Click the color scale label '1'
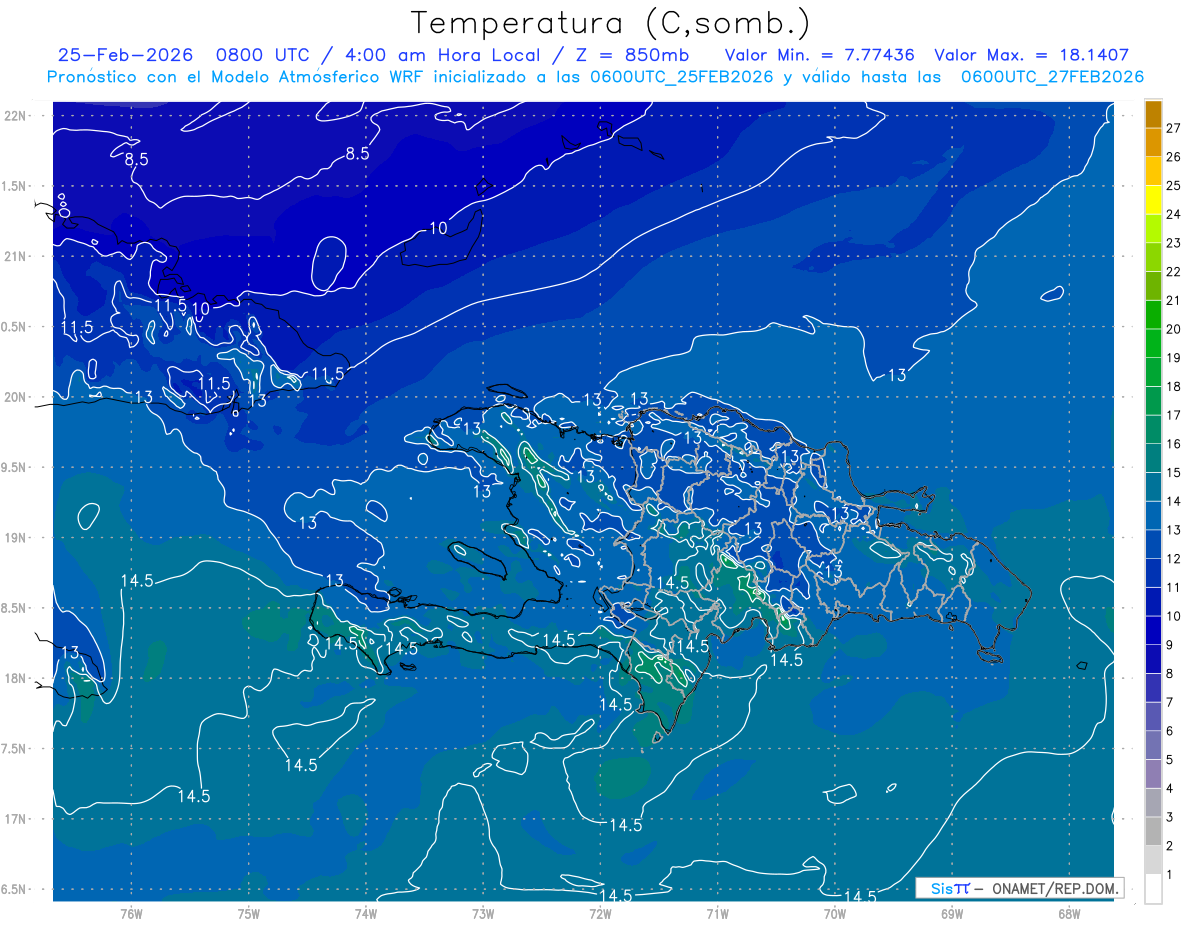The image size is (1200, 927). pyautogui.click(x=1169, y=875)
